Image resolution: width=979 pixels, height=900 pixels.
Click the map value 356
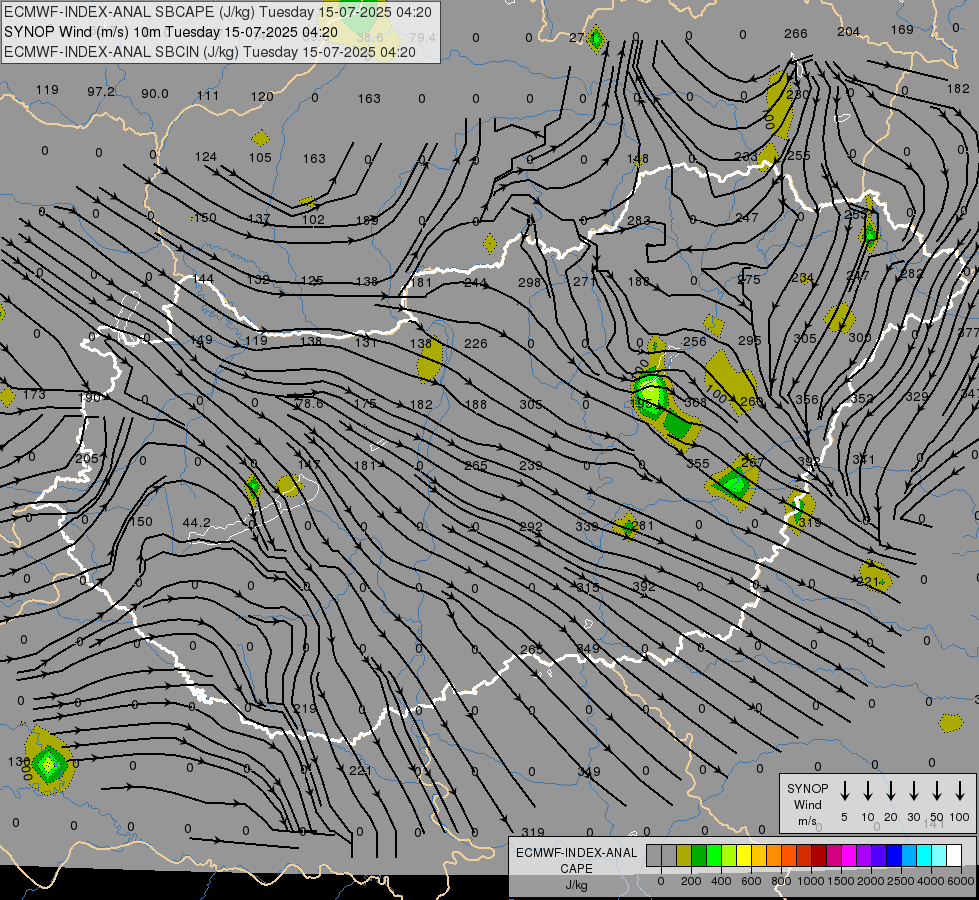pyautogui.click(x=807, y=399)
